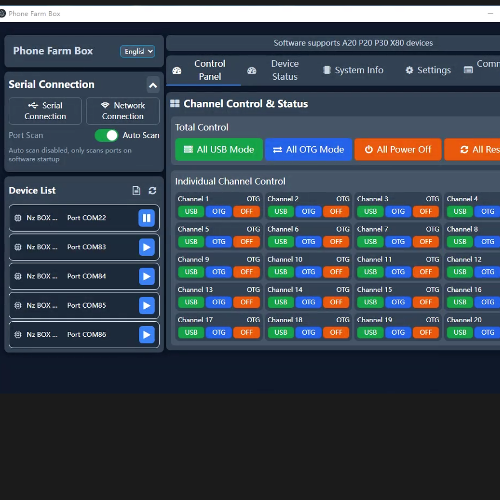Go to the Settings tab
Viewport: 500px width, 500px height.
click(428, 70)
